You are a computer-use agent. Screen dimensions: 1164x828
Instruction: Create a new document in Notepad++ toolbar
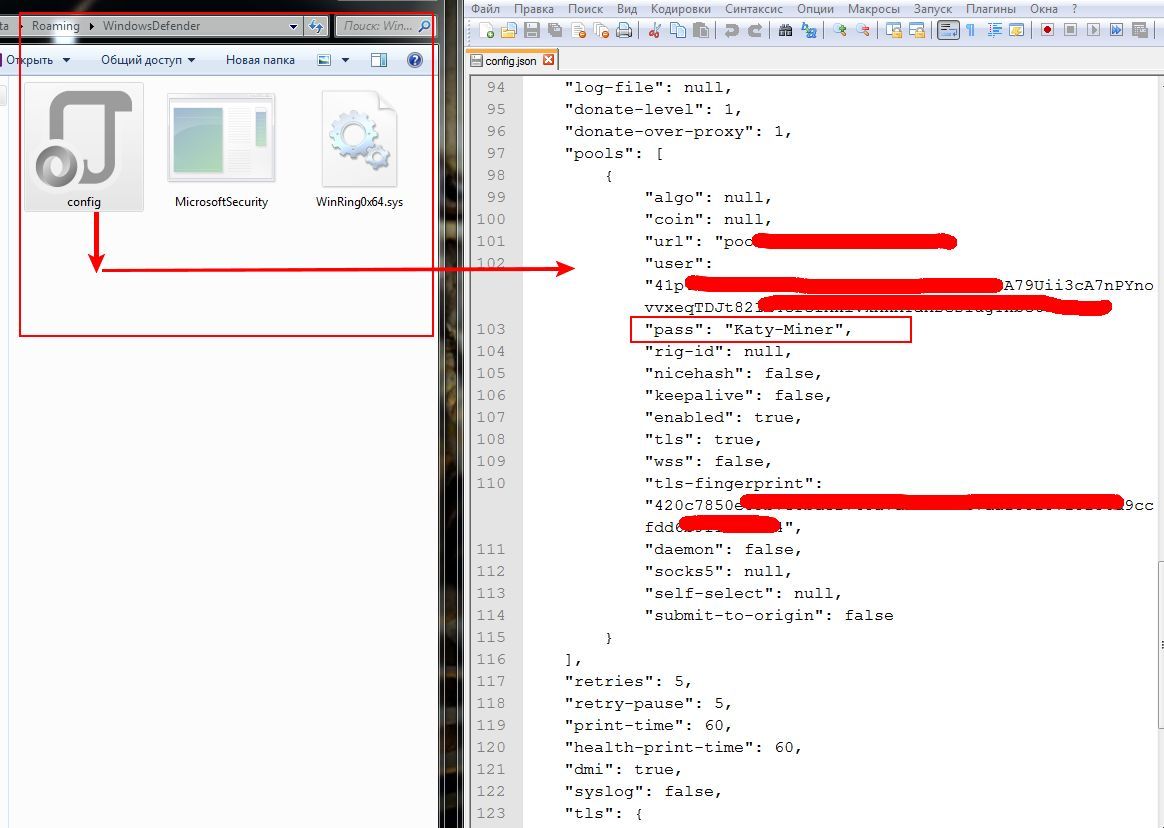(486, 30)
